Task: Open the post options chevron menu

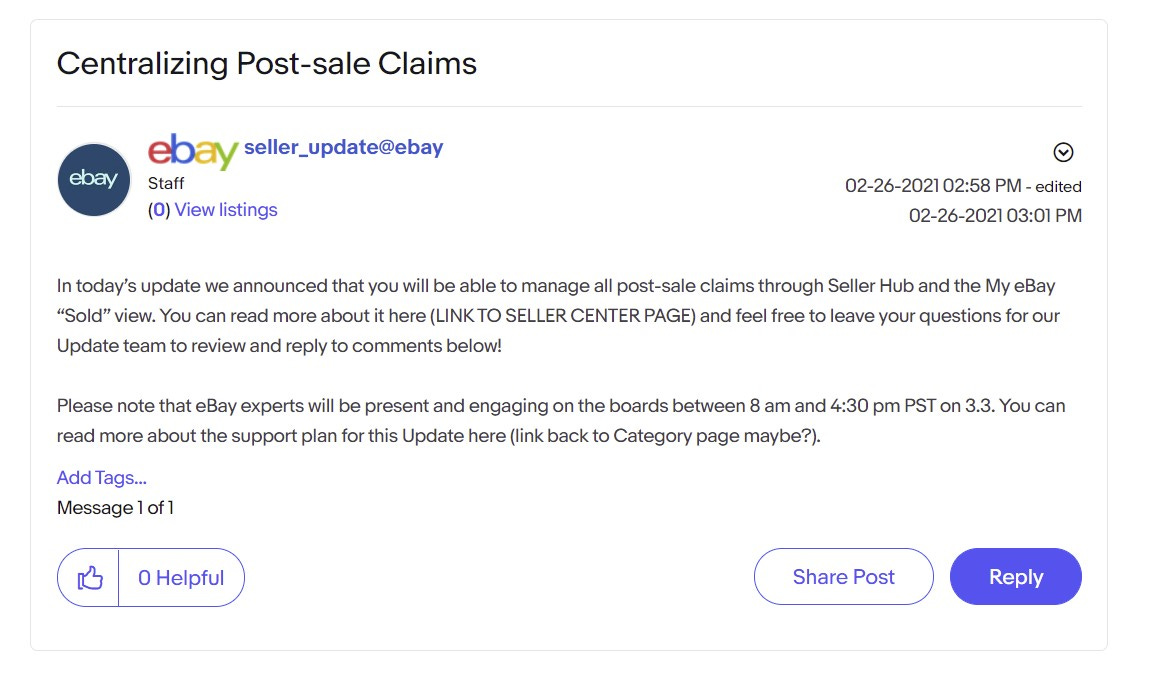Action: pos(1062,152)
